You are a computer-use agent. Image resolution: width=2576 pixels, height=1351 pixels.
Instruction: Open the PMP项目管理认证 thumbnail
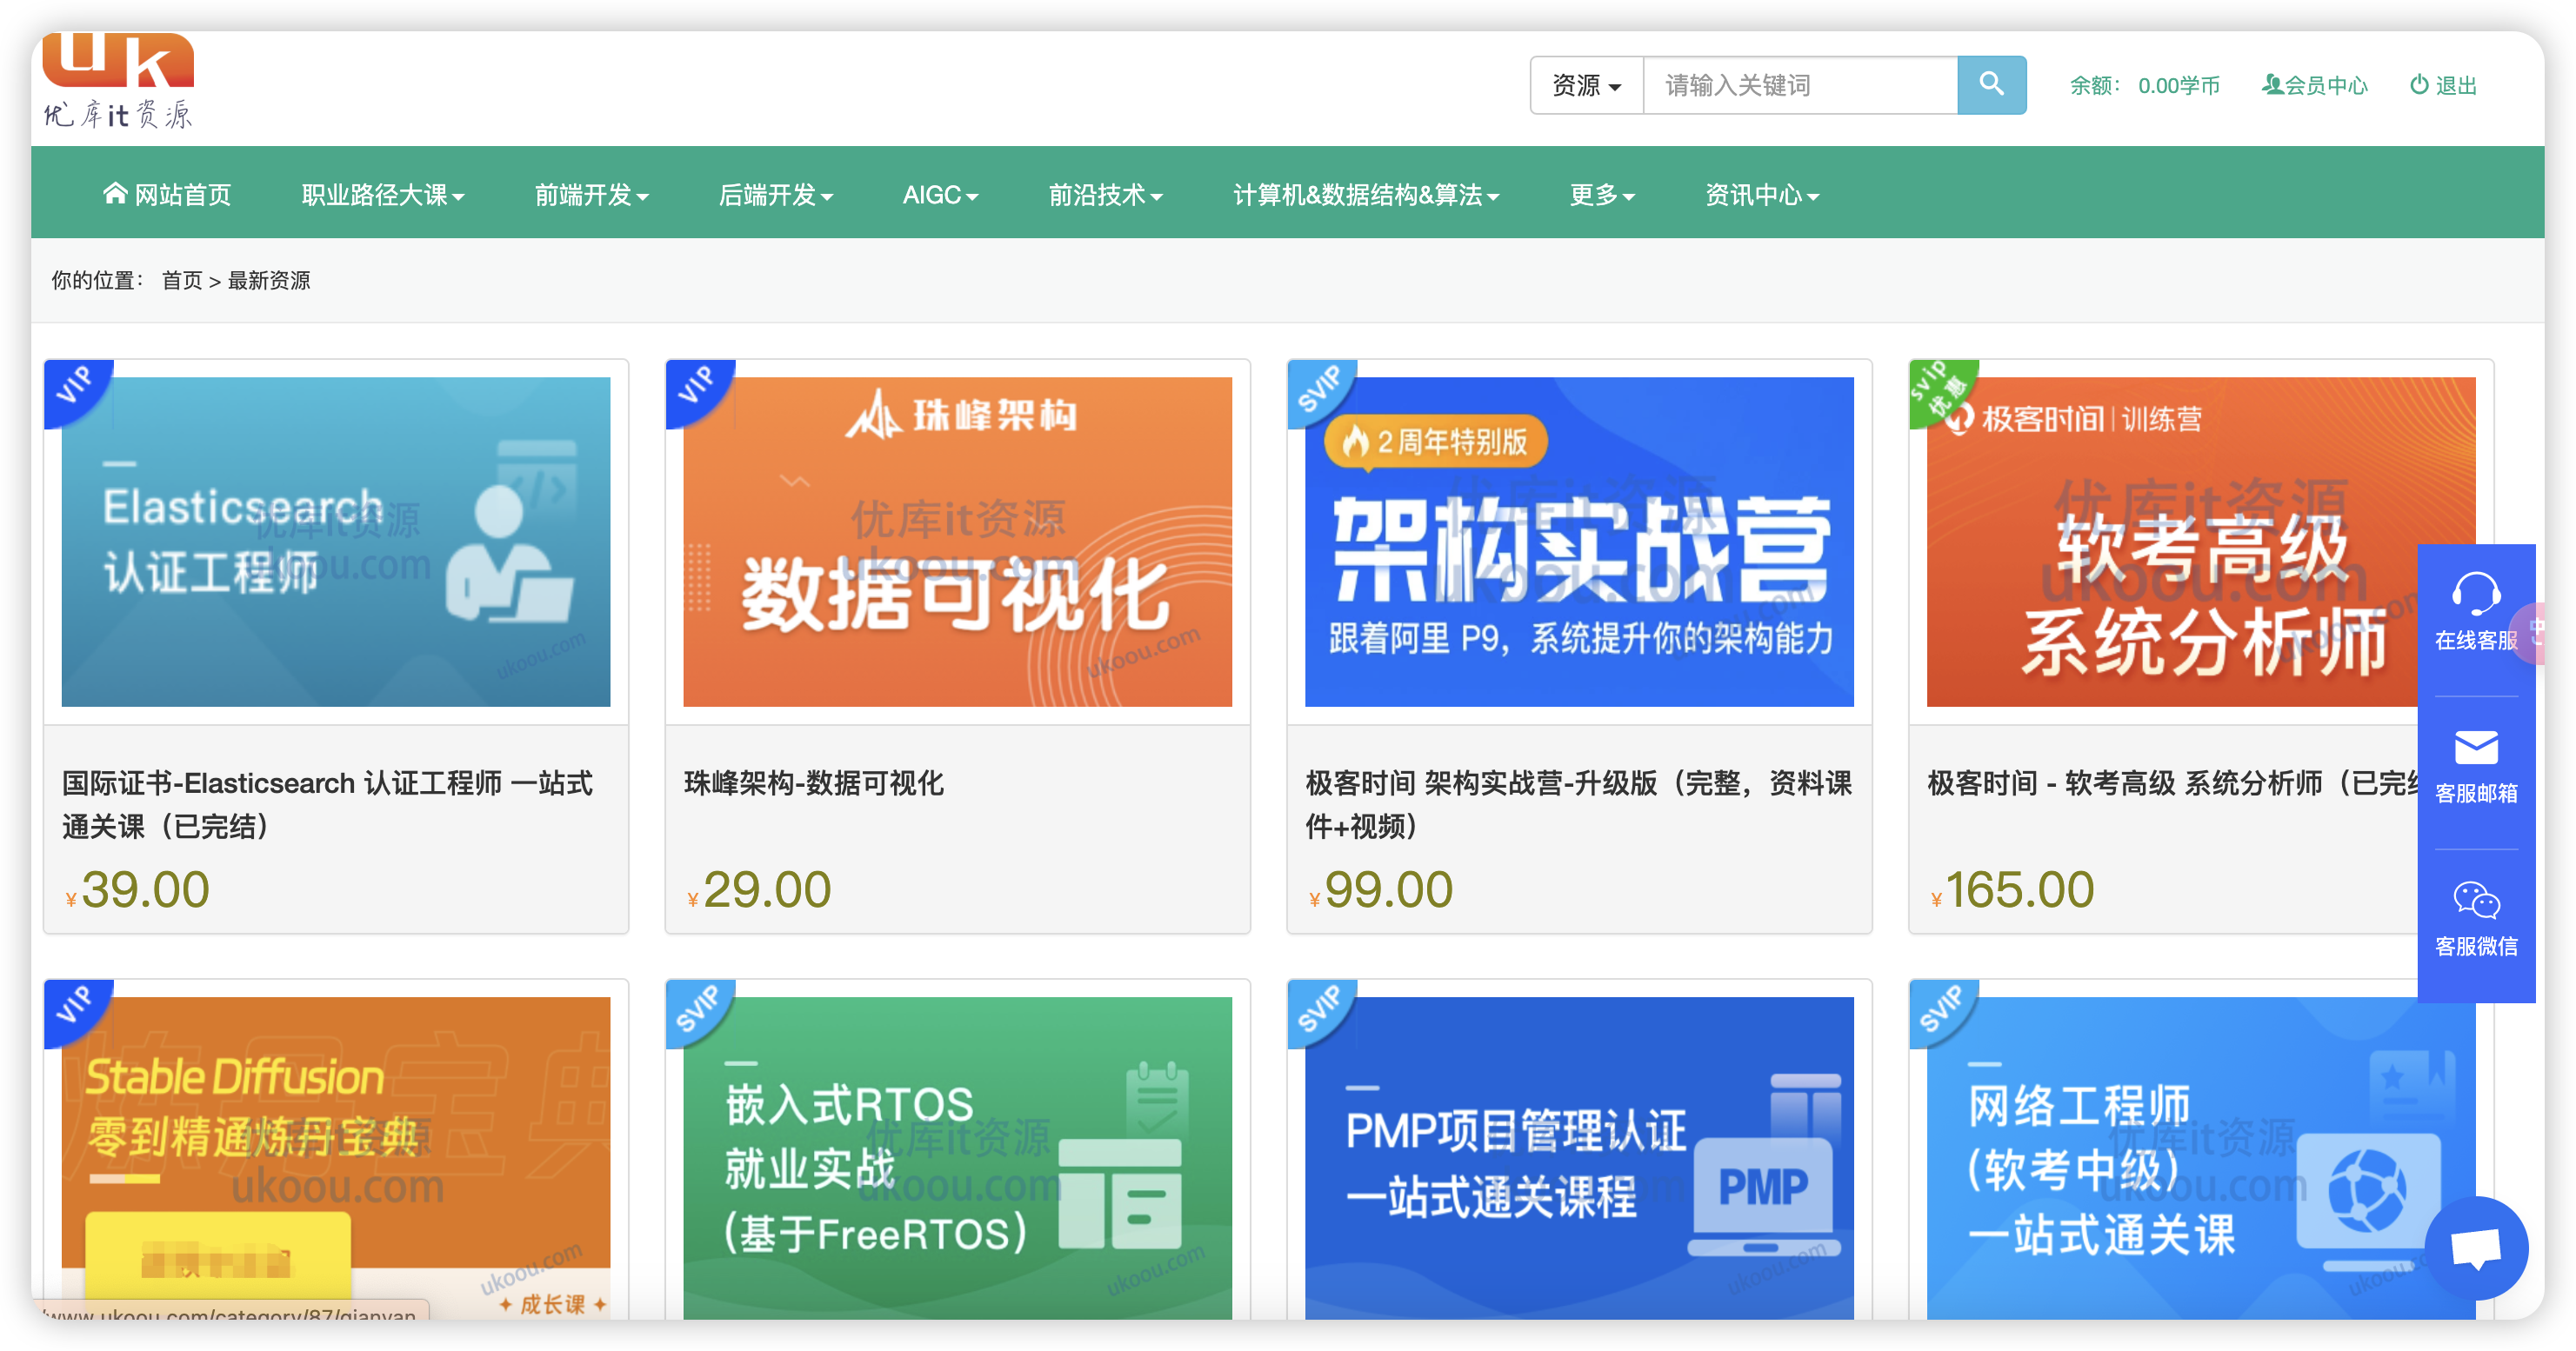click(x=1579, y=1157)
